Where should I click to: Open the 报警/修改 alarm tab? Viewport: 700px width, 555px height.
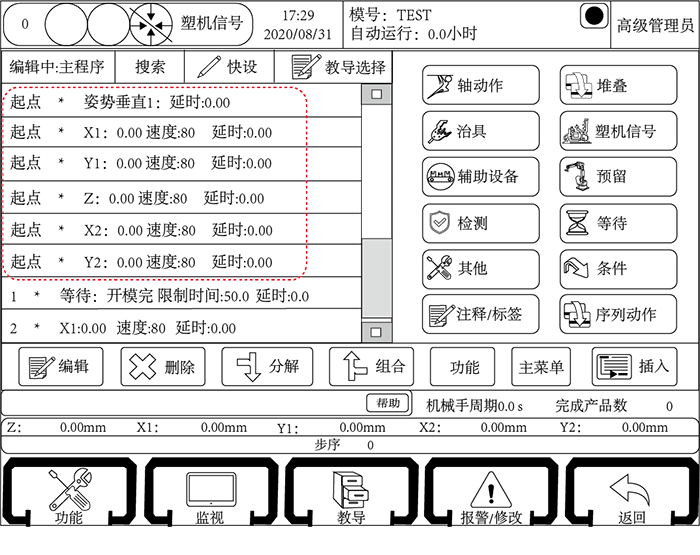click(490, 497)
